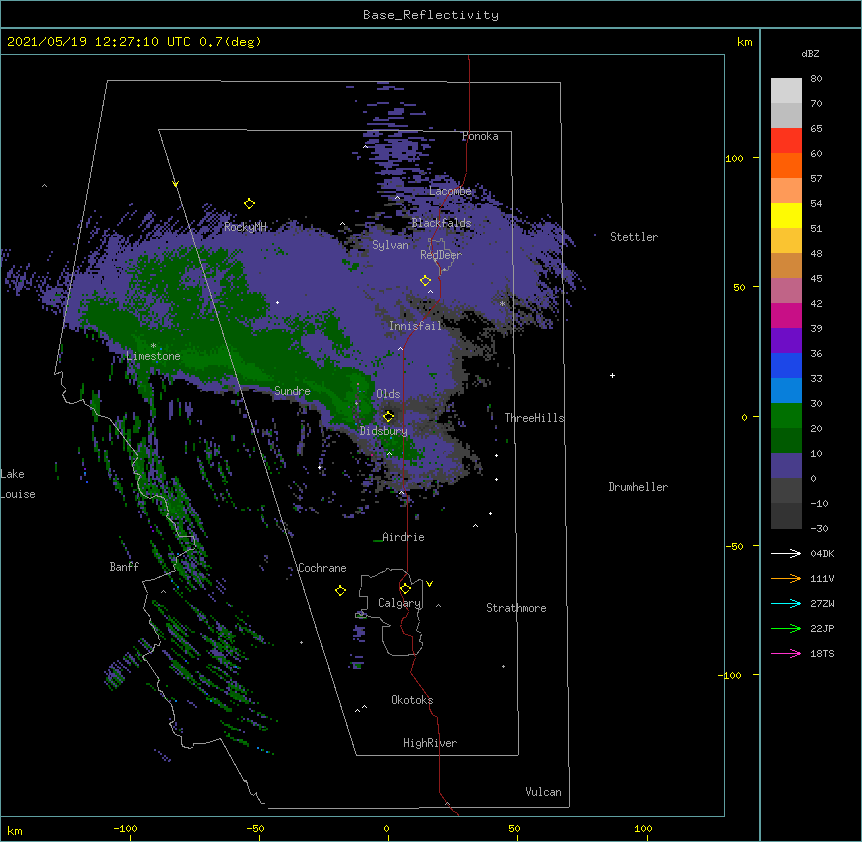Viewport: 862px width, 842px height.
Task: Click the Ponoka town label
Action: pyautogui.click(x=480, y=136)
